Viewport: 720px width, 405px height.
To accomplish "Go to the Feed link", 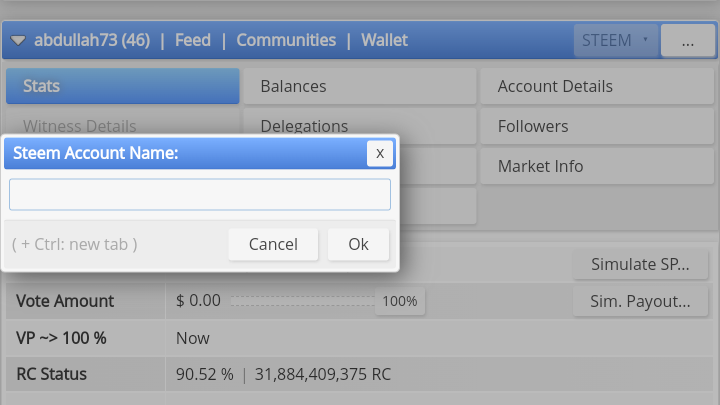I will (x=193, y=40).
